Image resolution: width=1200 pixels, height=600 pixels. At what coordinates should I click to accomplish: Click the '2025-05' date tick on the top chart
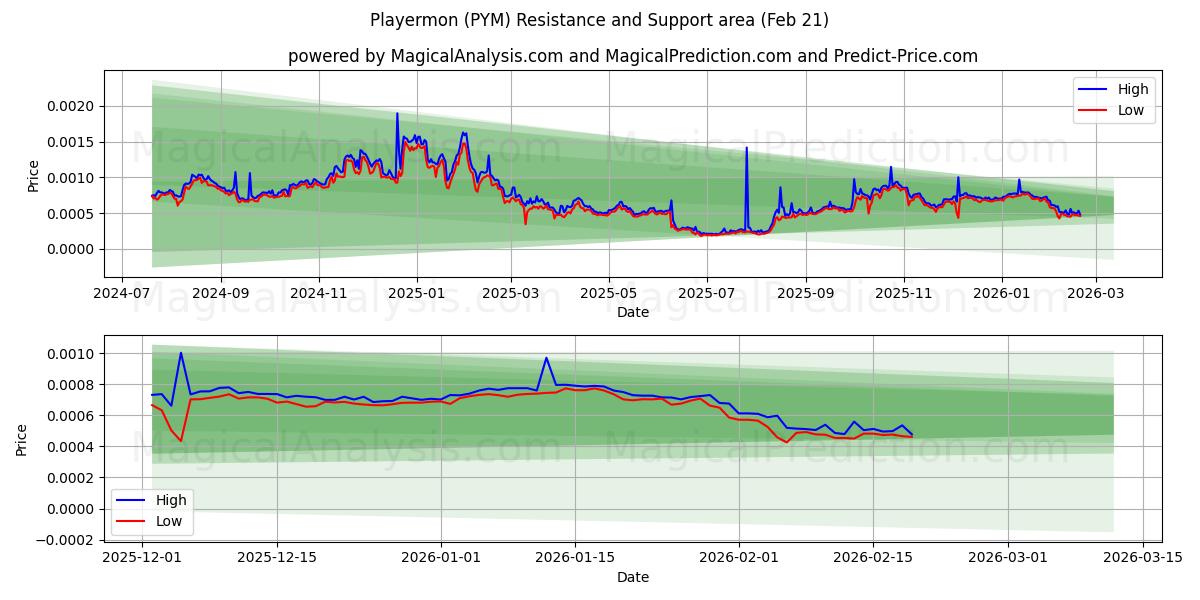coord(609,293)
